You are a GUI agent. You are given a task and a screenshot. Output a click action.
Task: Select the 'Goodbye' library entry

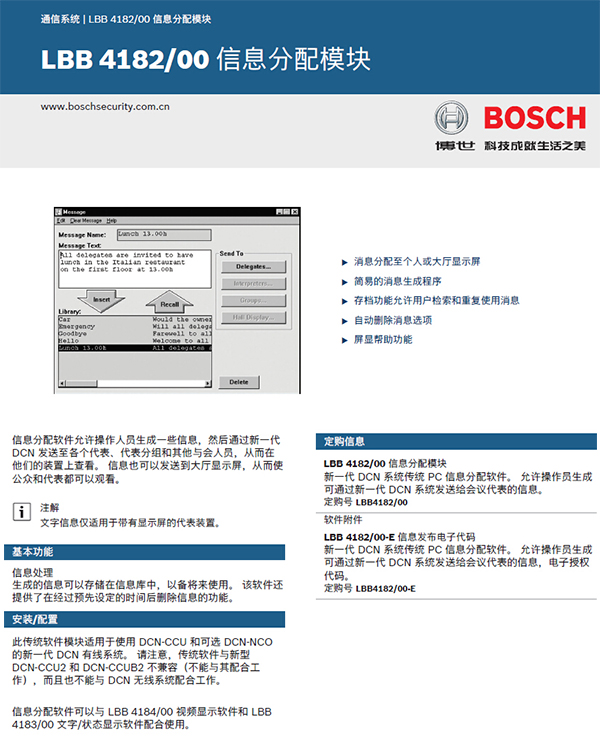point(135,334)
